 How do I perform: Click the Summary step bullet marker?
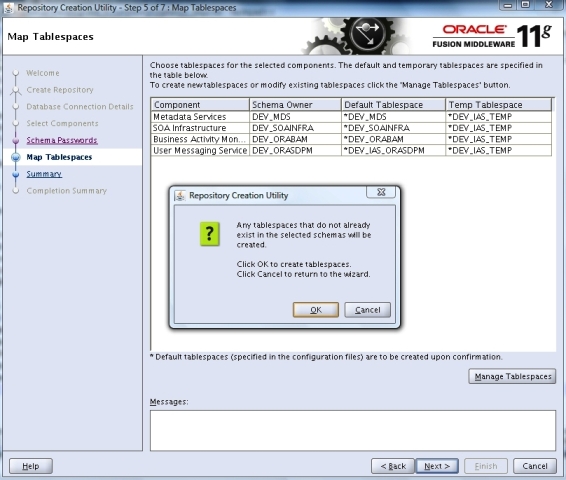point(16,174)
